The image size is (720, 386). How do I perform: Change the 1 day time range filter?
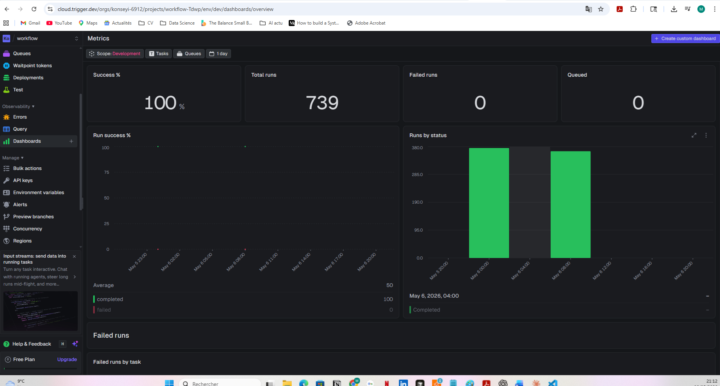pyautogui.click(x=219, y=54)
